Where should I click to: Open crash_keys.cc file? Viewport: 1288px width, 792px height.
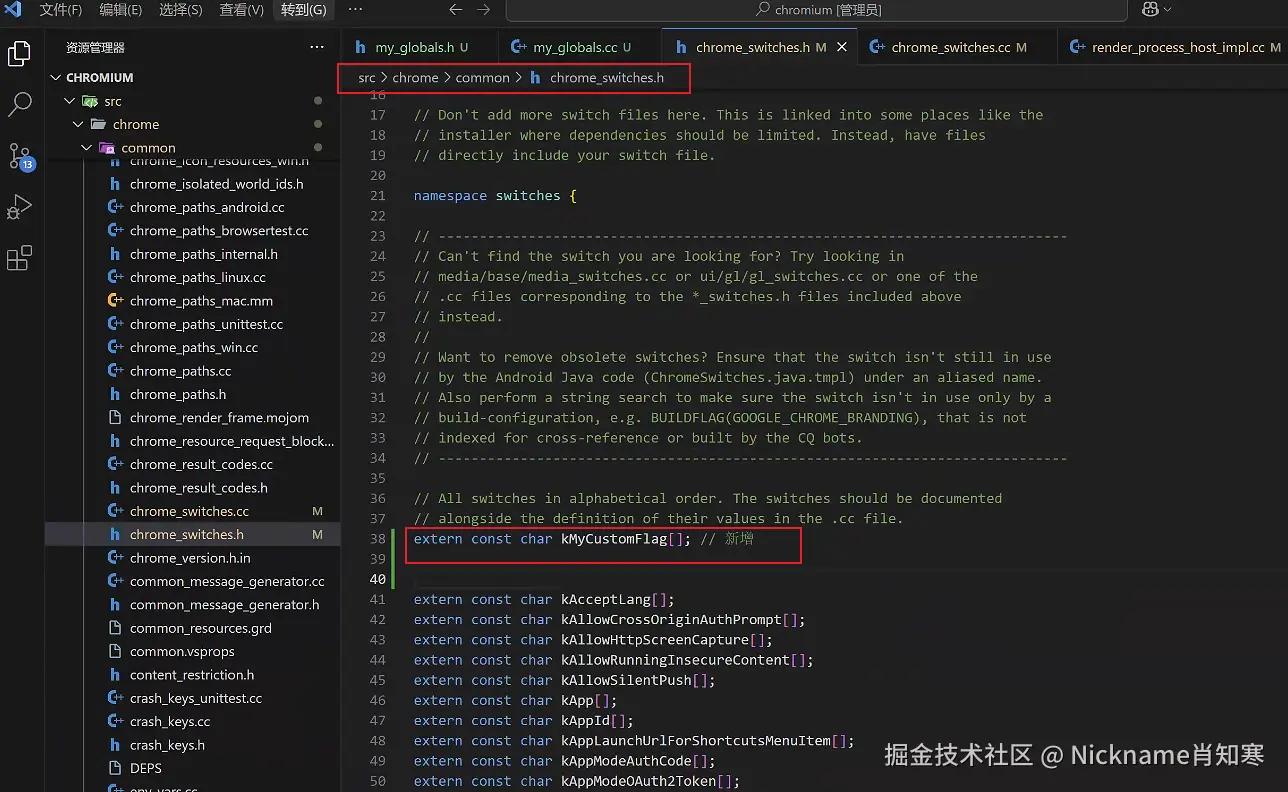tap(170, 721)
